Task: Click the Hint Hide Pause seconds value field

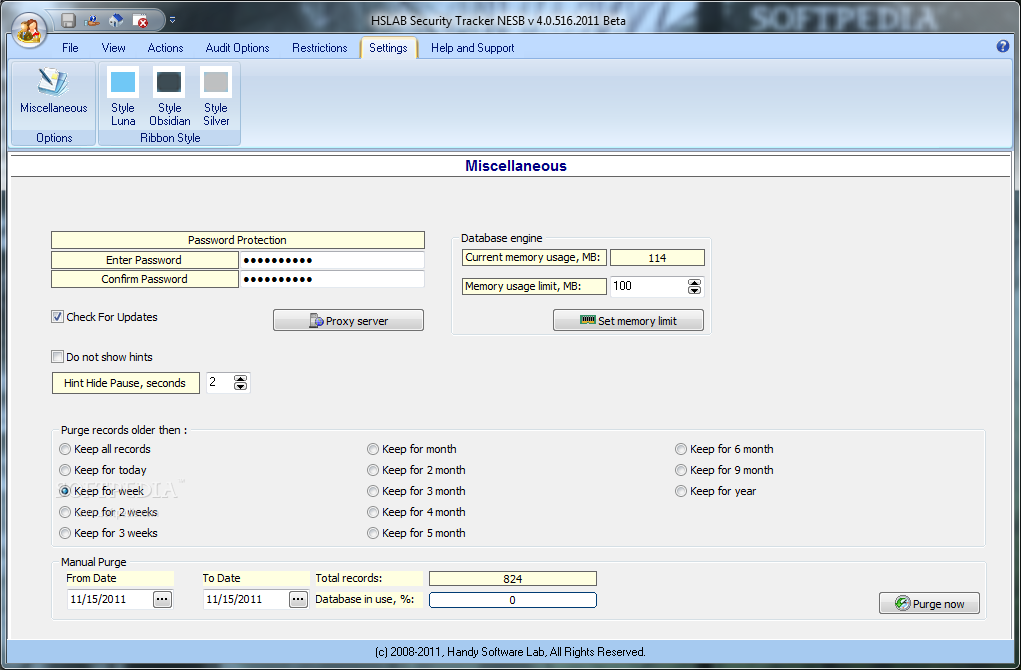Action: tap(219, 383)
